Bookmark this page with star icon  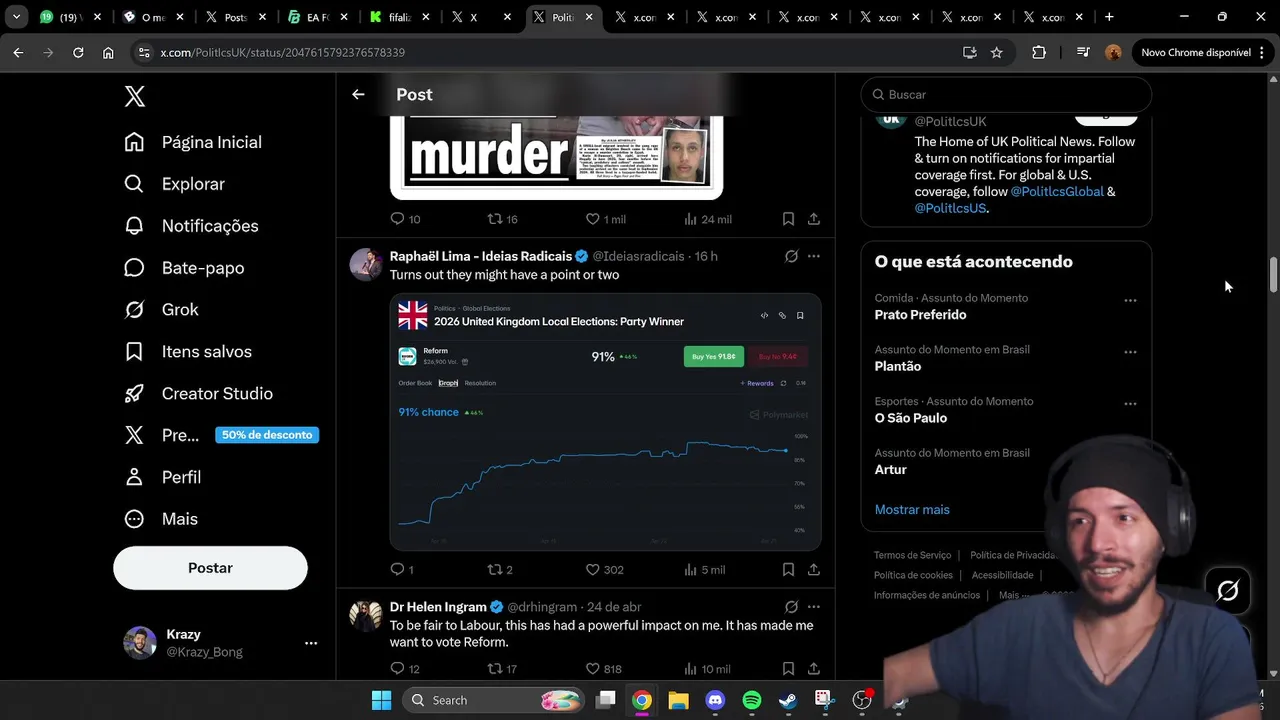pyautogui.click(x=996, y=52)
